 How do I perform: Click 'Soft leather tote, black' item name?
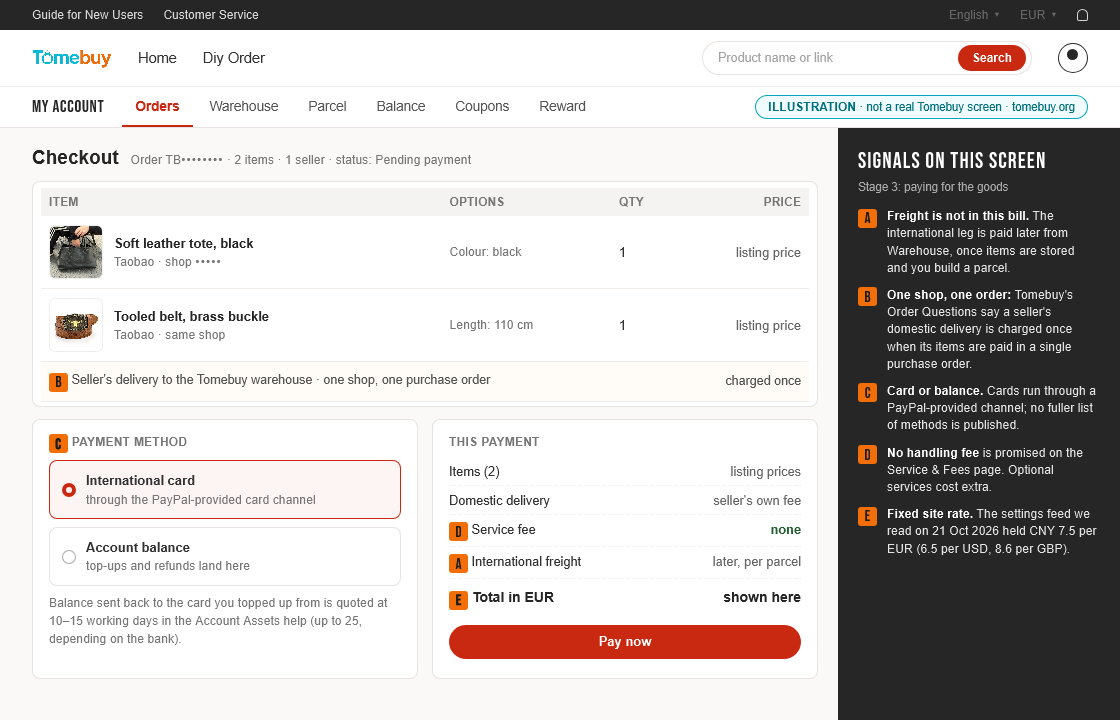click(184, 244)
